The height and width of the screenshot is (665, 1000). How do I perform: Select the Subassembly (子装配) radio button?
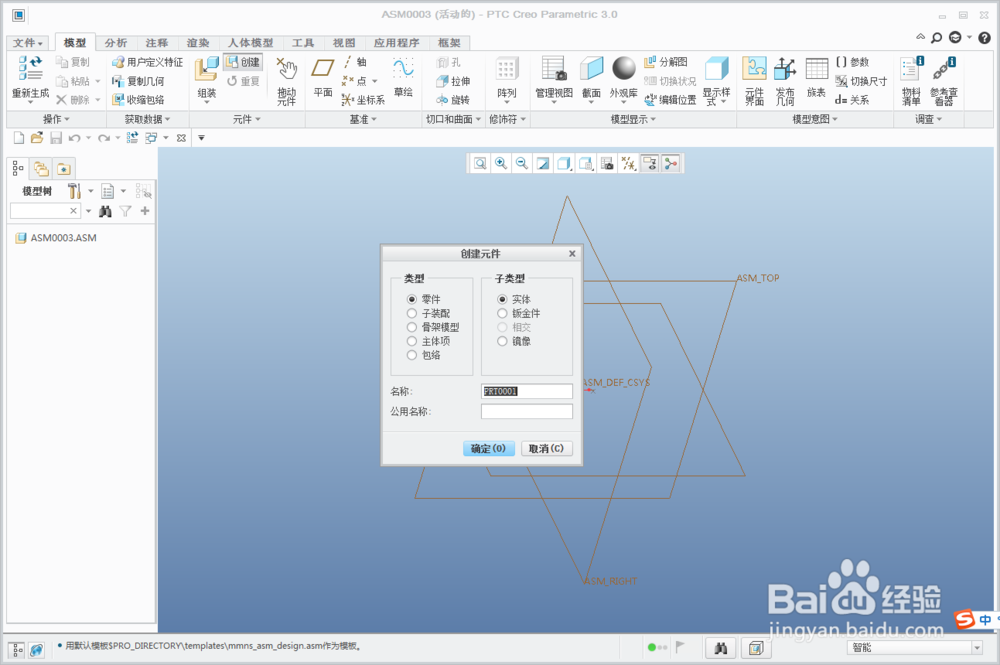(411, 313)
